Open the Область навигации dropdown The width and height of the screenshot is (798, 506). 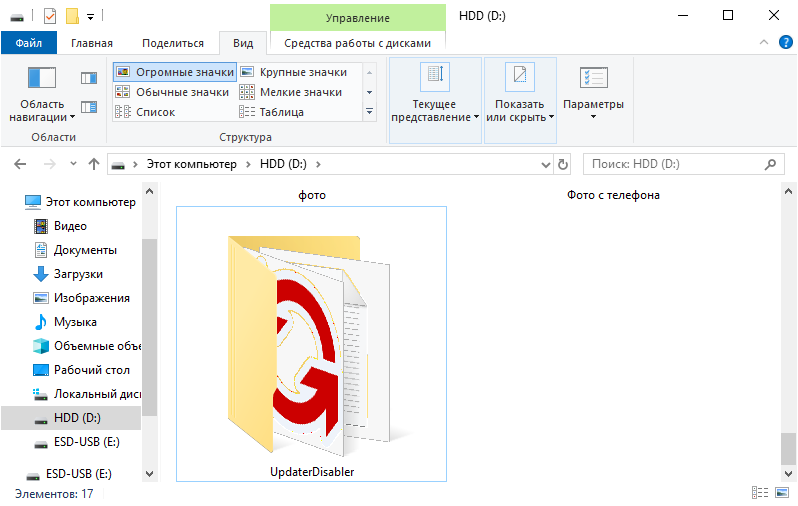pos(42,95)
